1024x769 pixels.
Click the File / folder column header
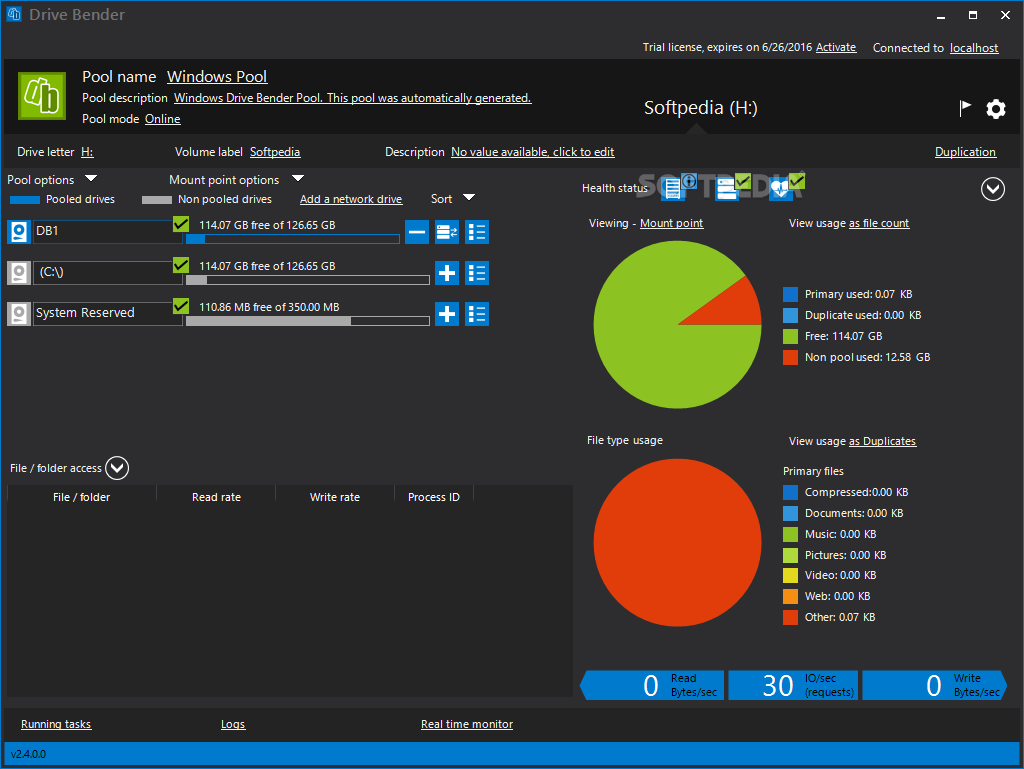pyautogui.click(x=82, y=497)
